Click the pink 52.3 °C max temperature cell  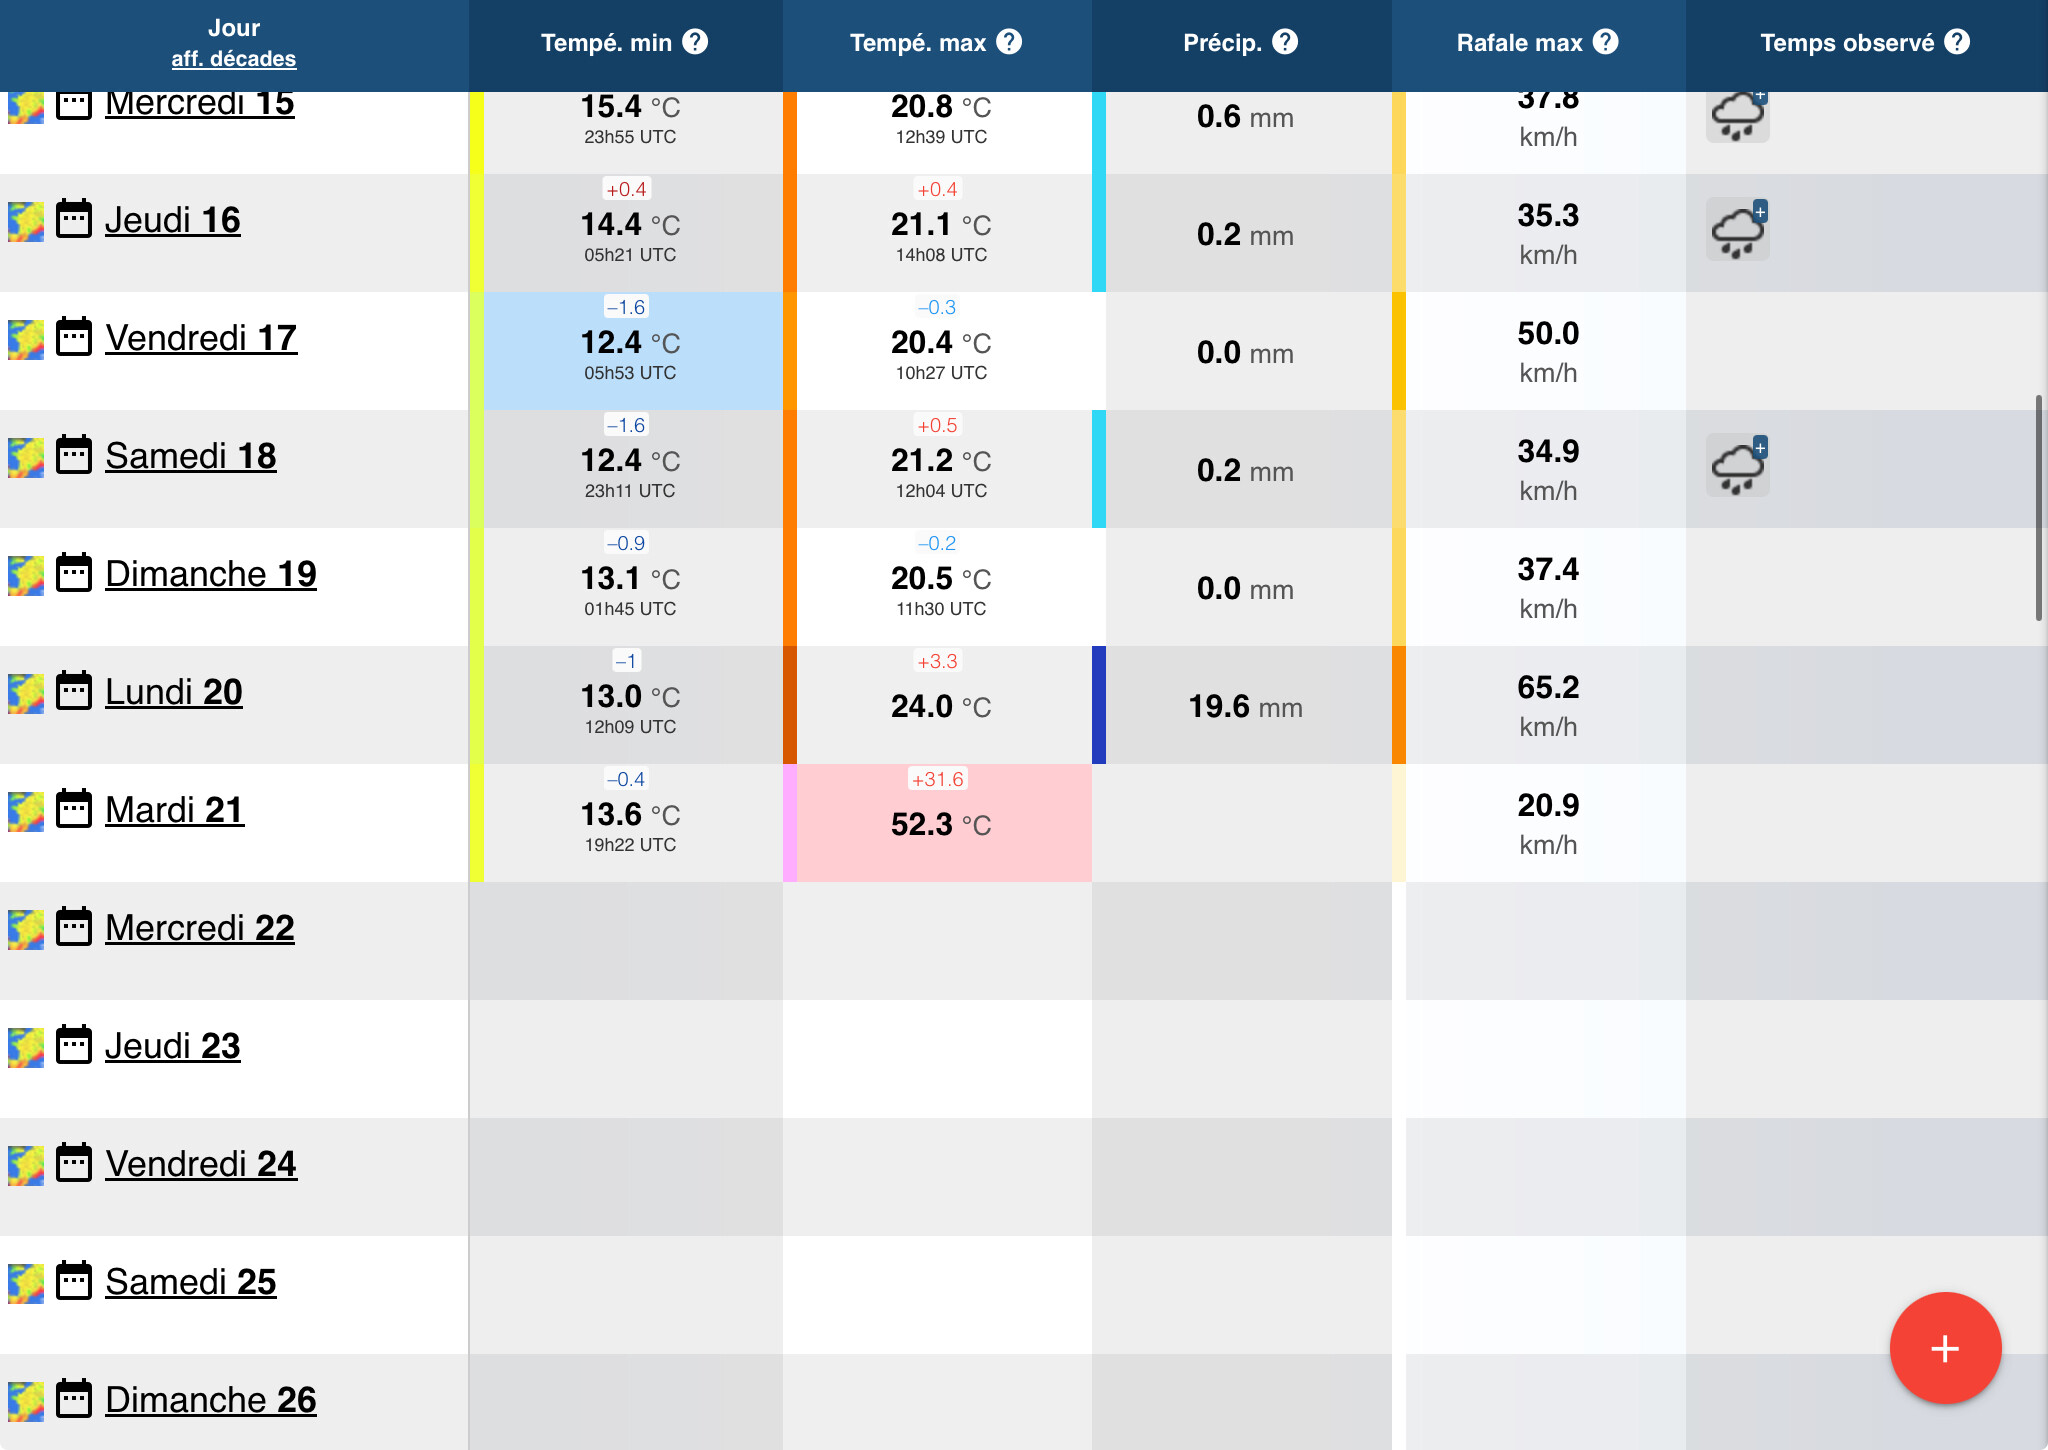click(941, 824)
